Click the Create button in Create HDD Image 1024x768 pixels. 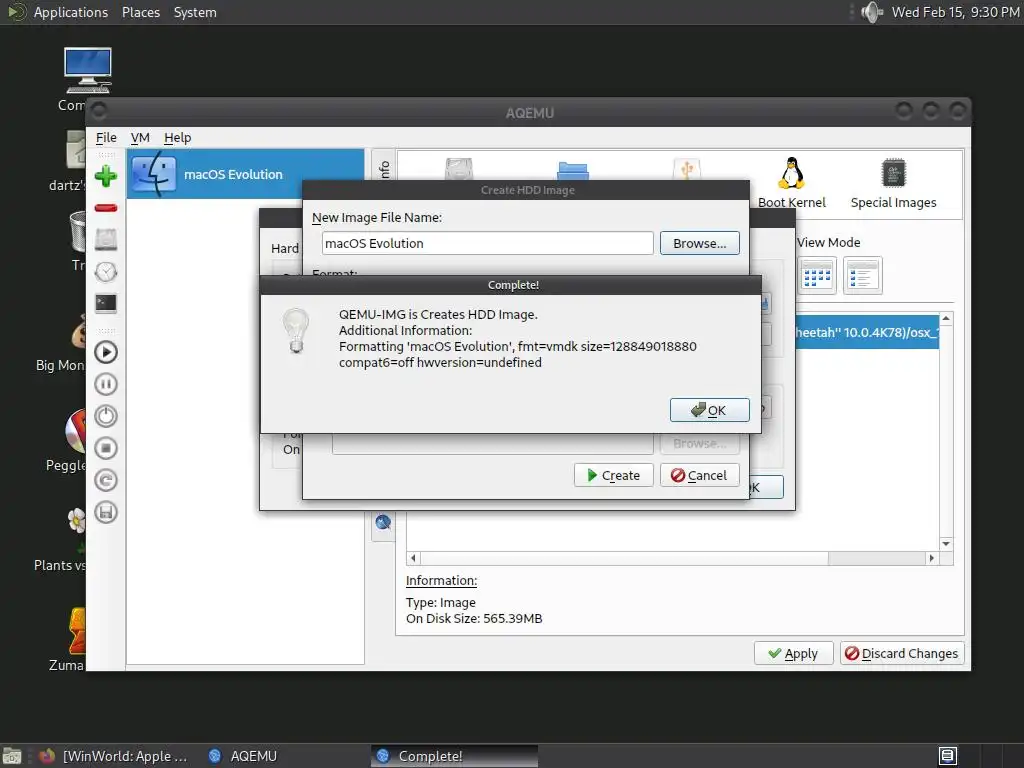point(613,475)
